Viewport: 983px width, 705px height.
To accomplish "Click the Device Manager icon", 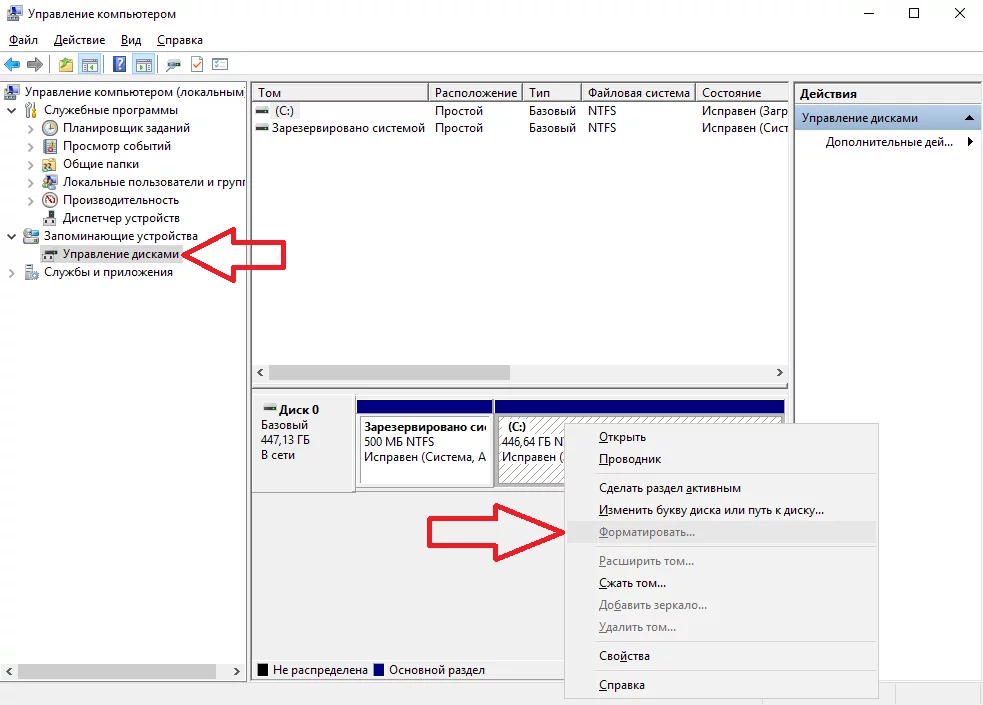I will pyautogui.click(x=50, y=218).
